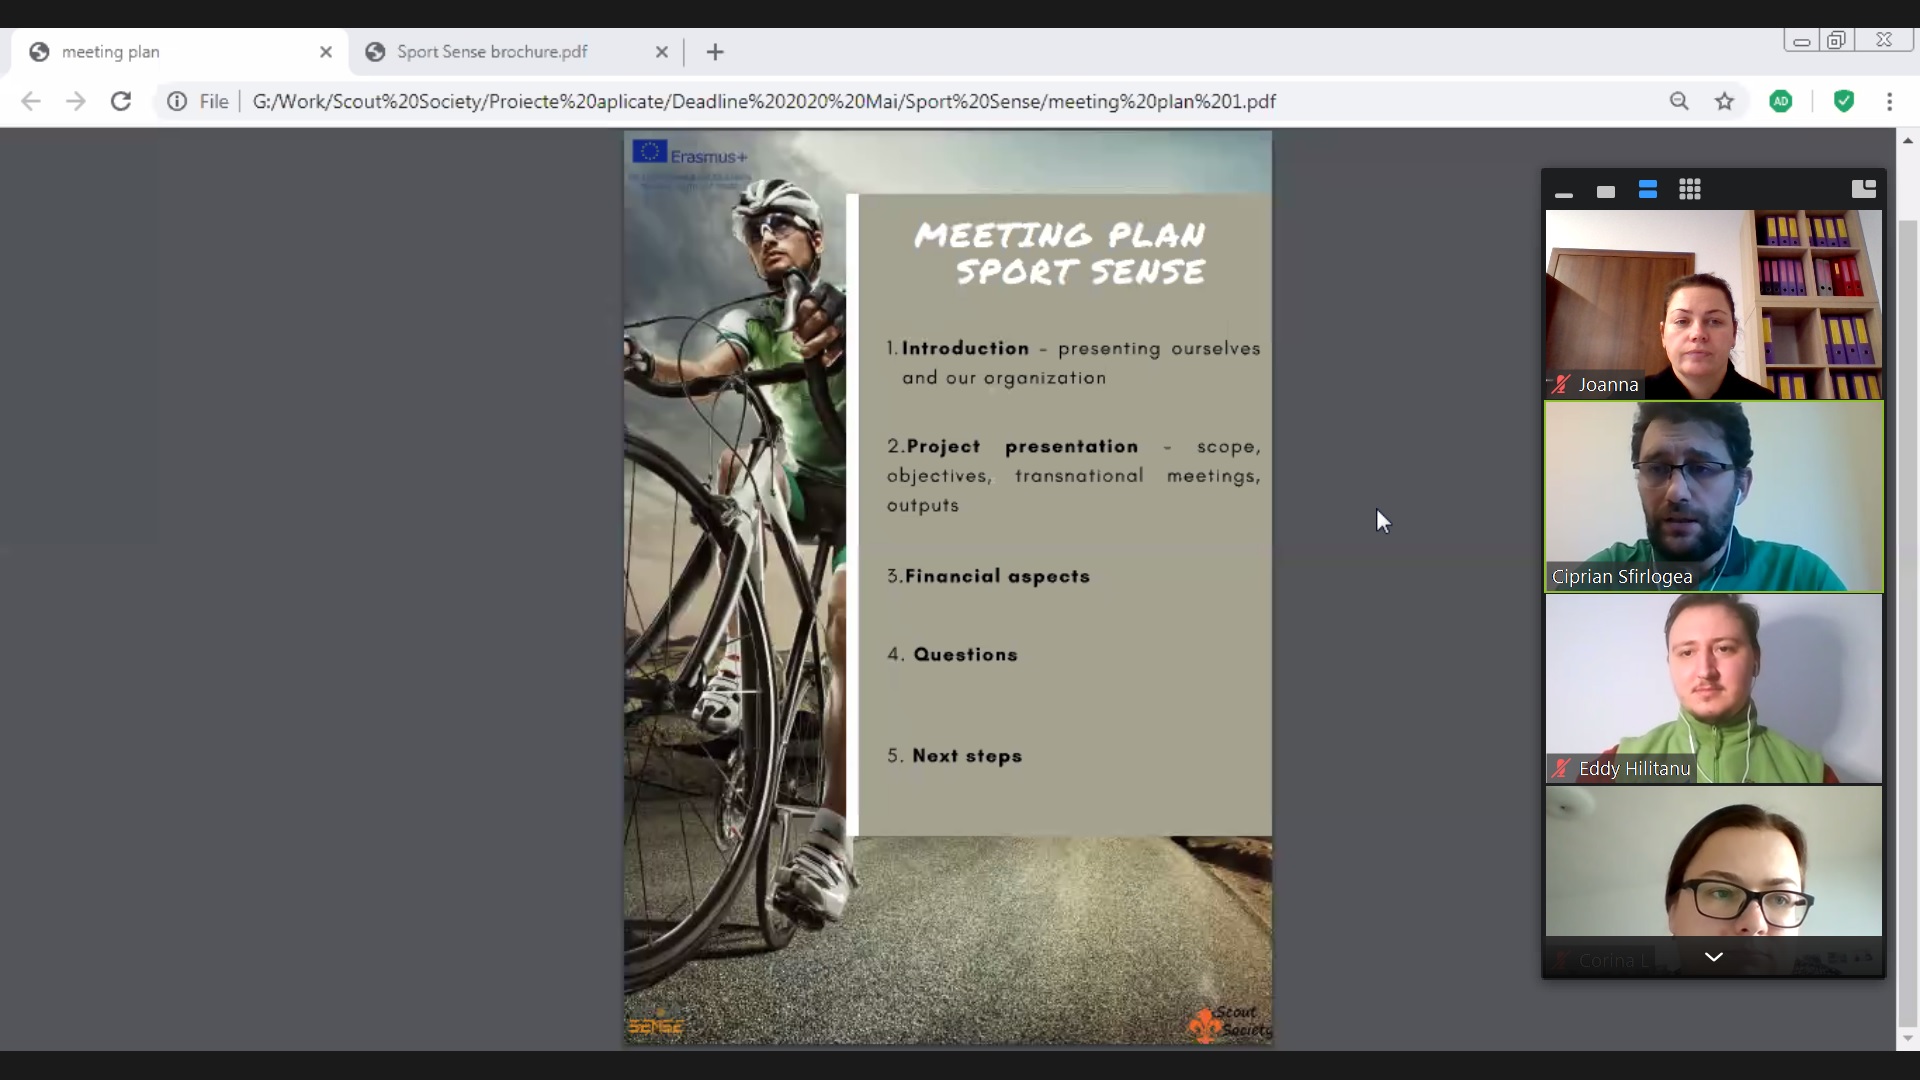Viewport: 1920px width, 1080px height.
Task: Click the Project presentation item
Action: (1073, 476)
